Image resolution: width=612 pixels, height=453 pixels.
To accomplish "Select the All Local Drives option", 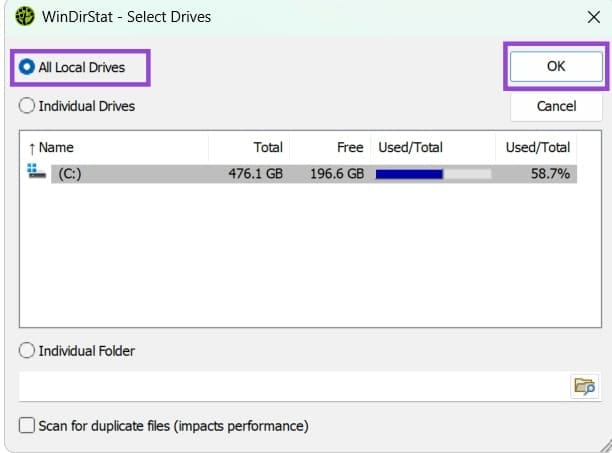I will click(x=72, y=67).
